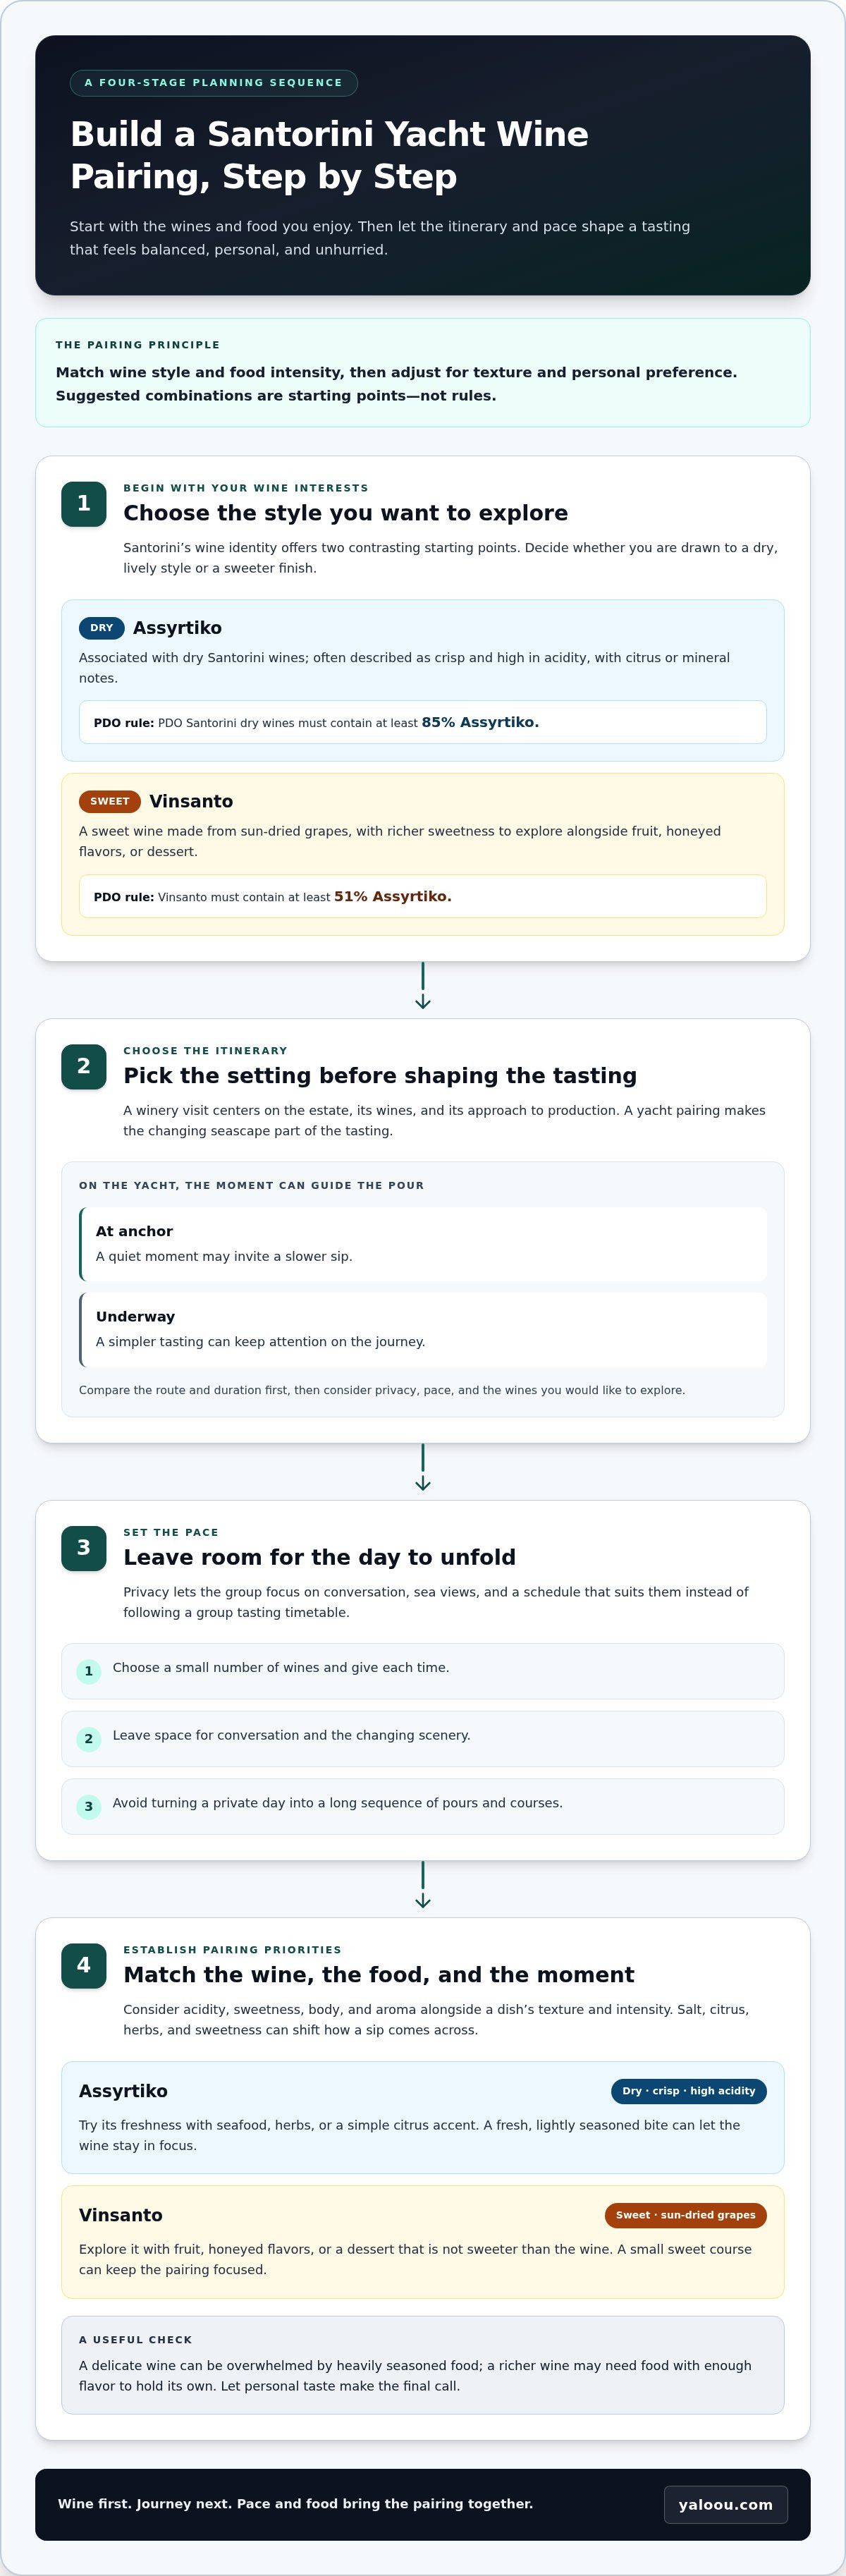Click the arrow between steps 1 and 2
The height and width of the screenshot is (2576, 846).
(x=423, y=986)
